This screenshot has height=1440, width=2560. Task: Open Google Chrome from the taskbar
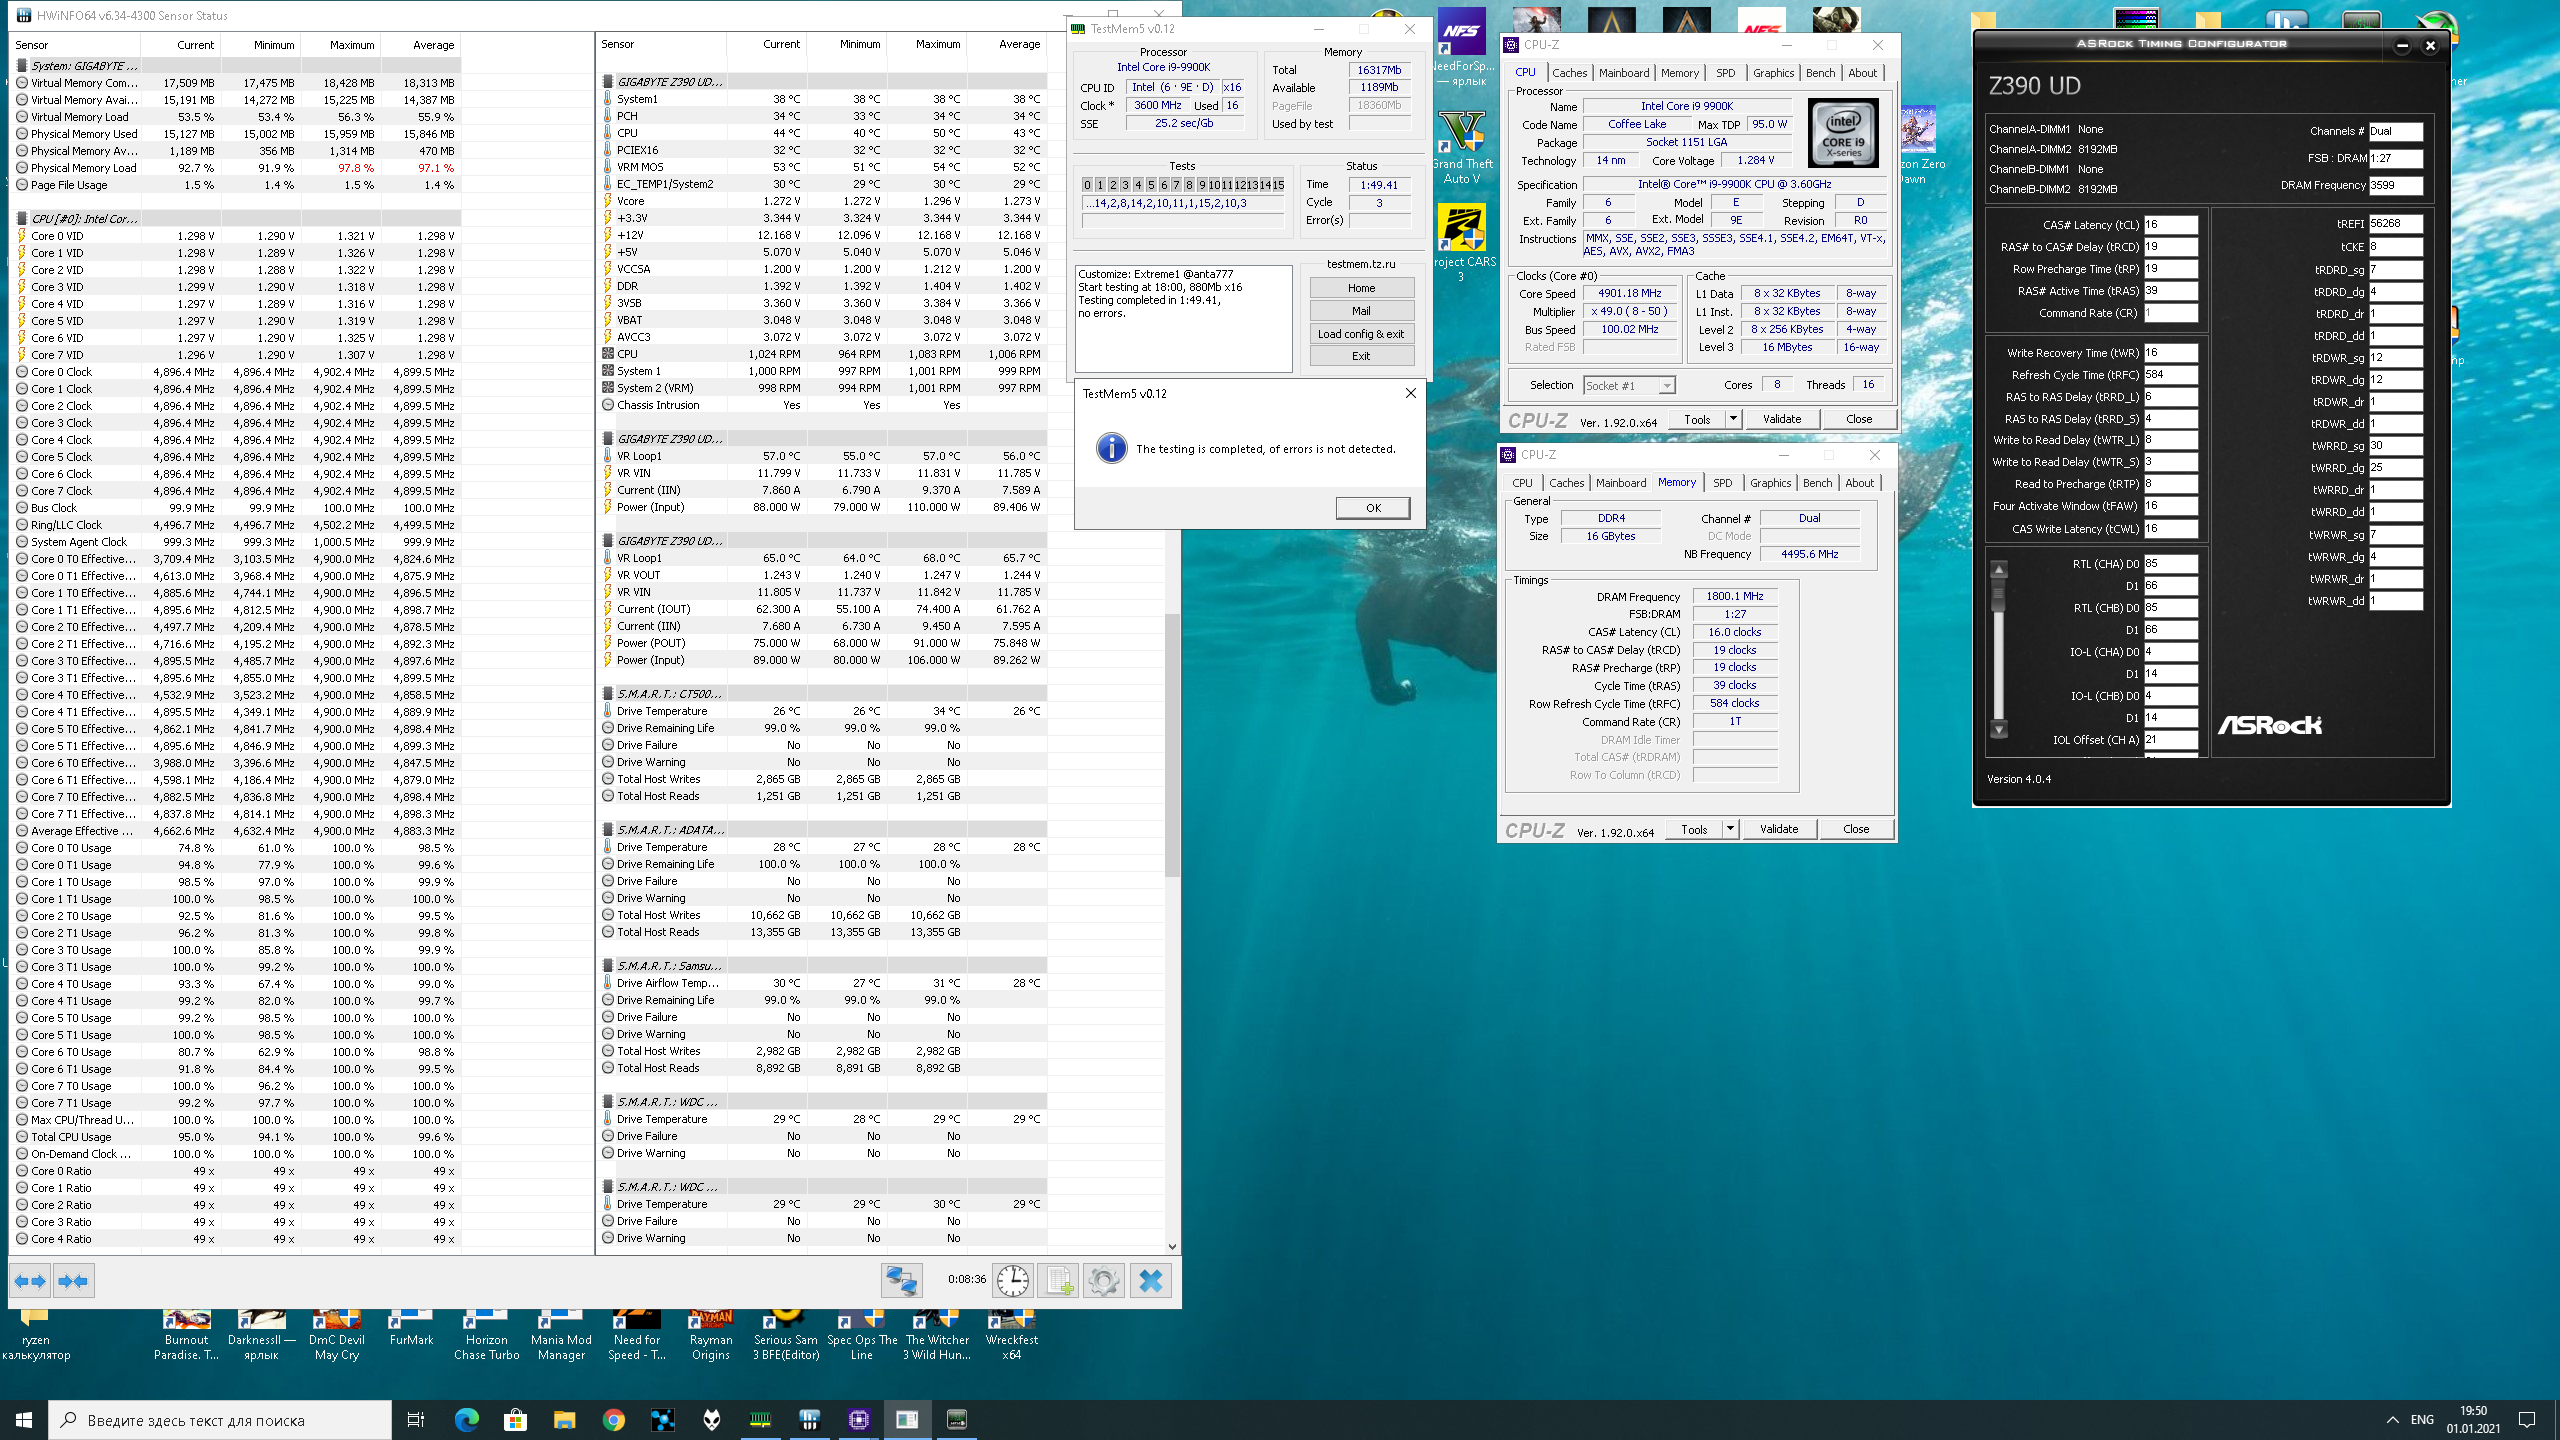pos(613,1420)
